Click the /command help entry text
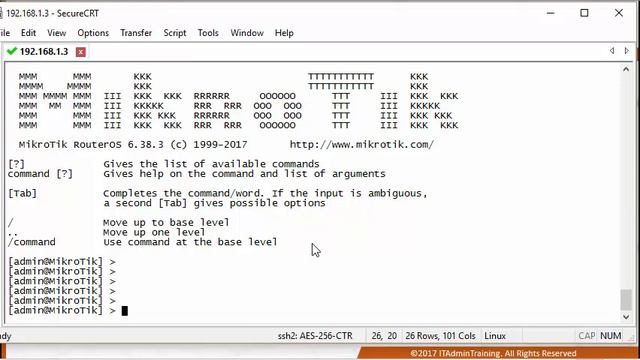Viewport: 640px width, 360px height. [x=31, y=242]
